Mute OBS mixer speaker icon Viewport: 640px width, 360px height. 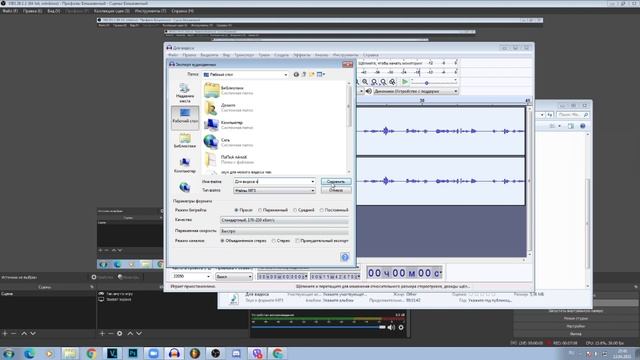pos(391,327)
